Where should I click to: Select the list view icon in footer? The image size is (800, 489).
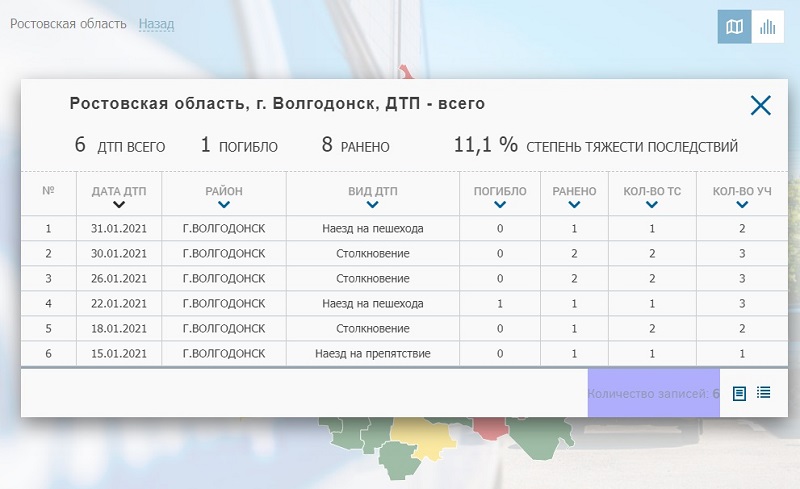coord(764,393)
